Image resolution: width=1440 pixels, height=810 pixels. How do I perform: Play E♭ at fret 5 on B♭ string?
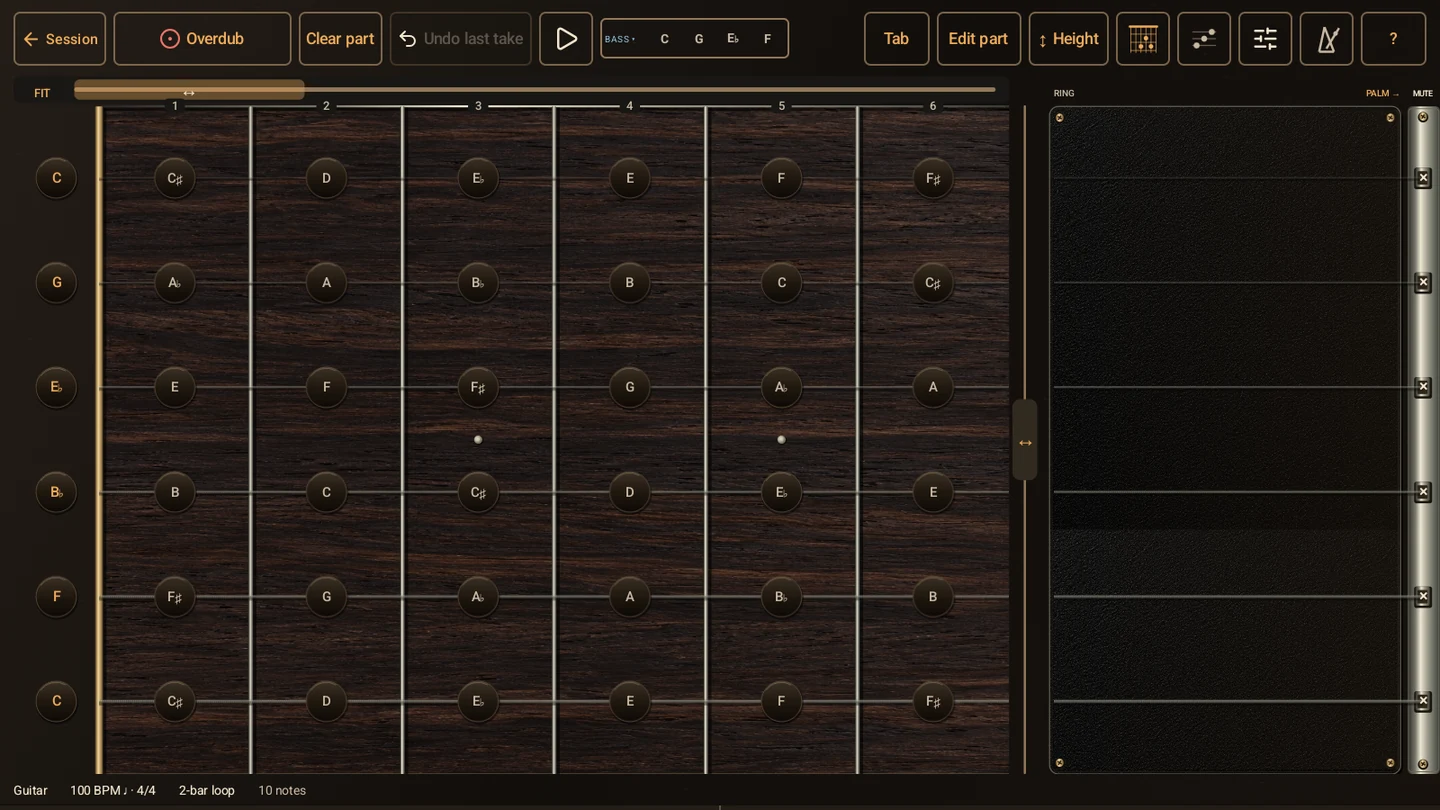(x=781, y=492)
